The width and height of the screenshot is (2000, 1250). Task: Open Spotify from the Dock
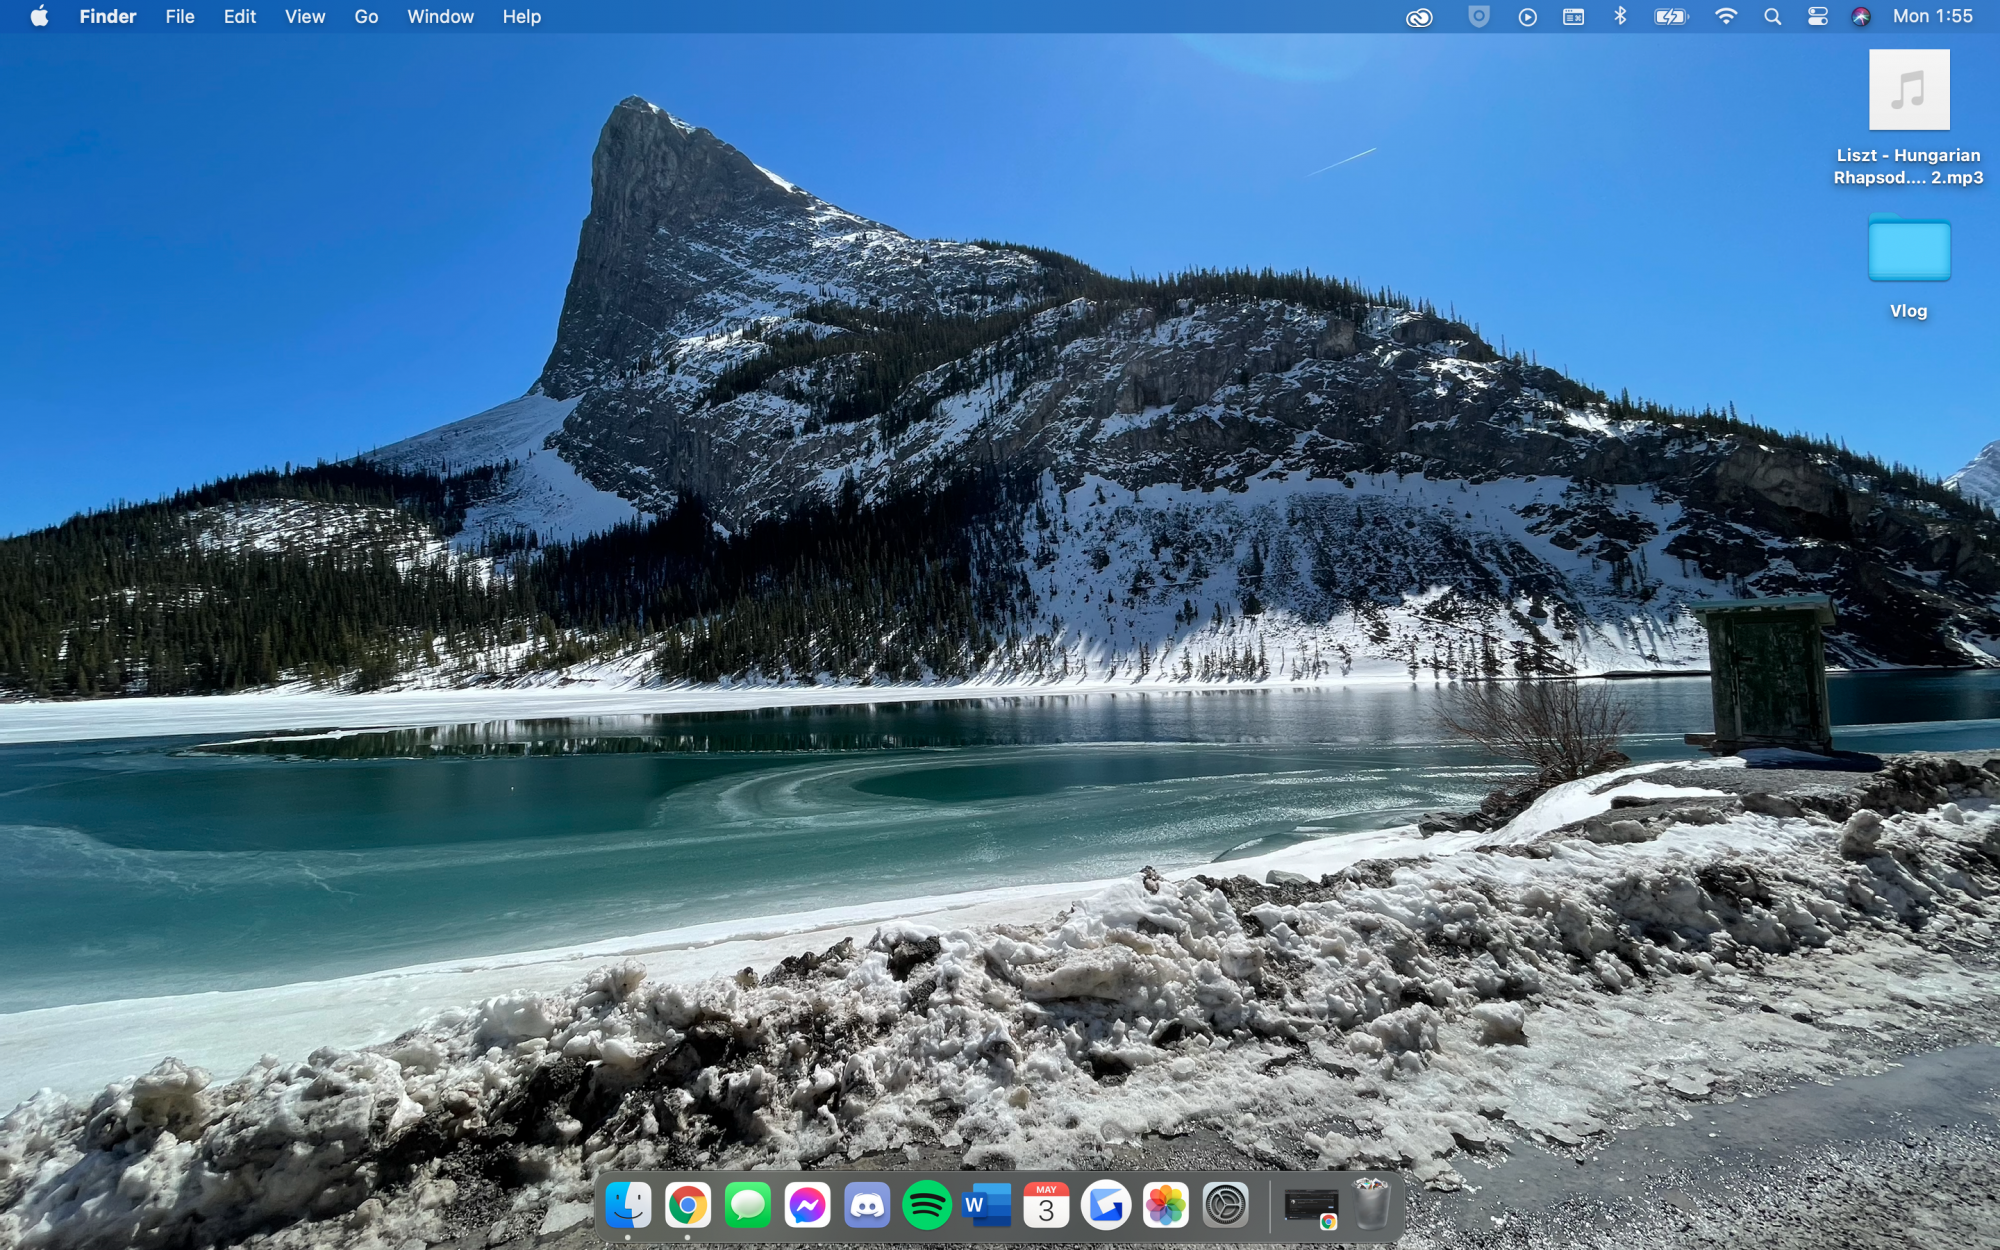926,1205
